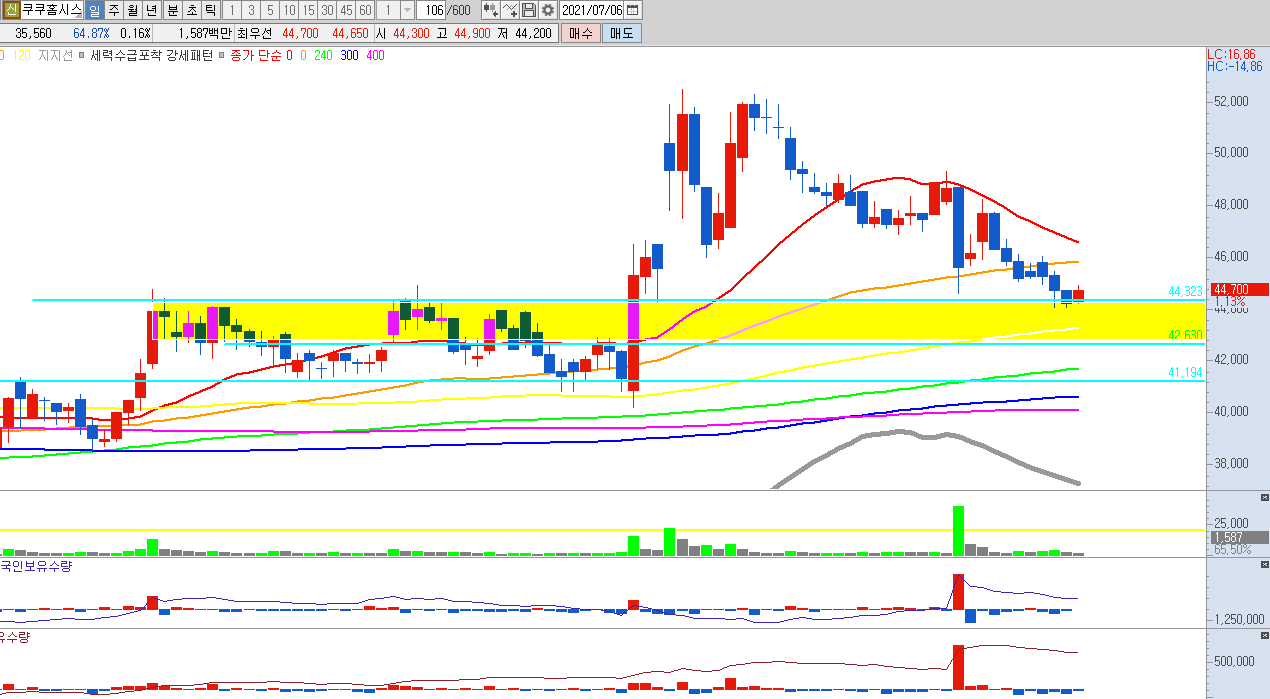Screen dimensions: 1270x699
Task: Click the 41,194 support line label
Action: (1185, 372)
